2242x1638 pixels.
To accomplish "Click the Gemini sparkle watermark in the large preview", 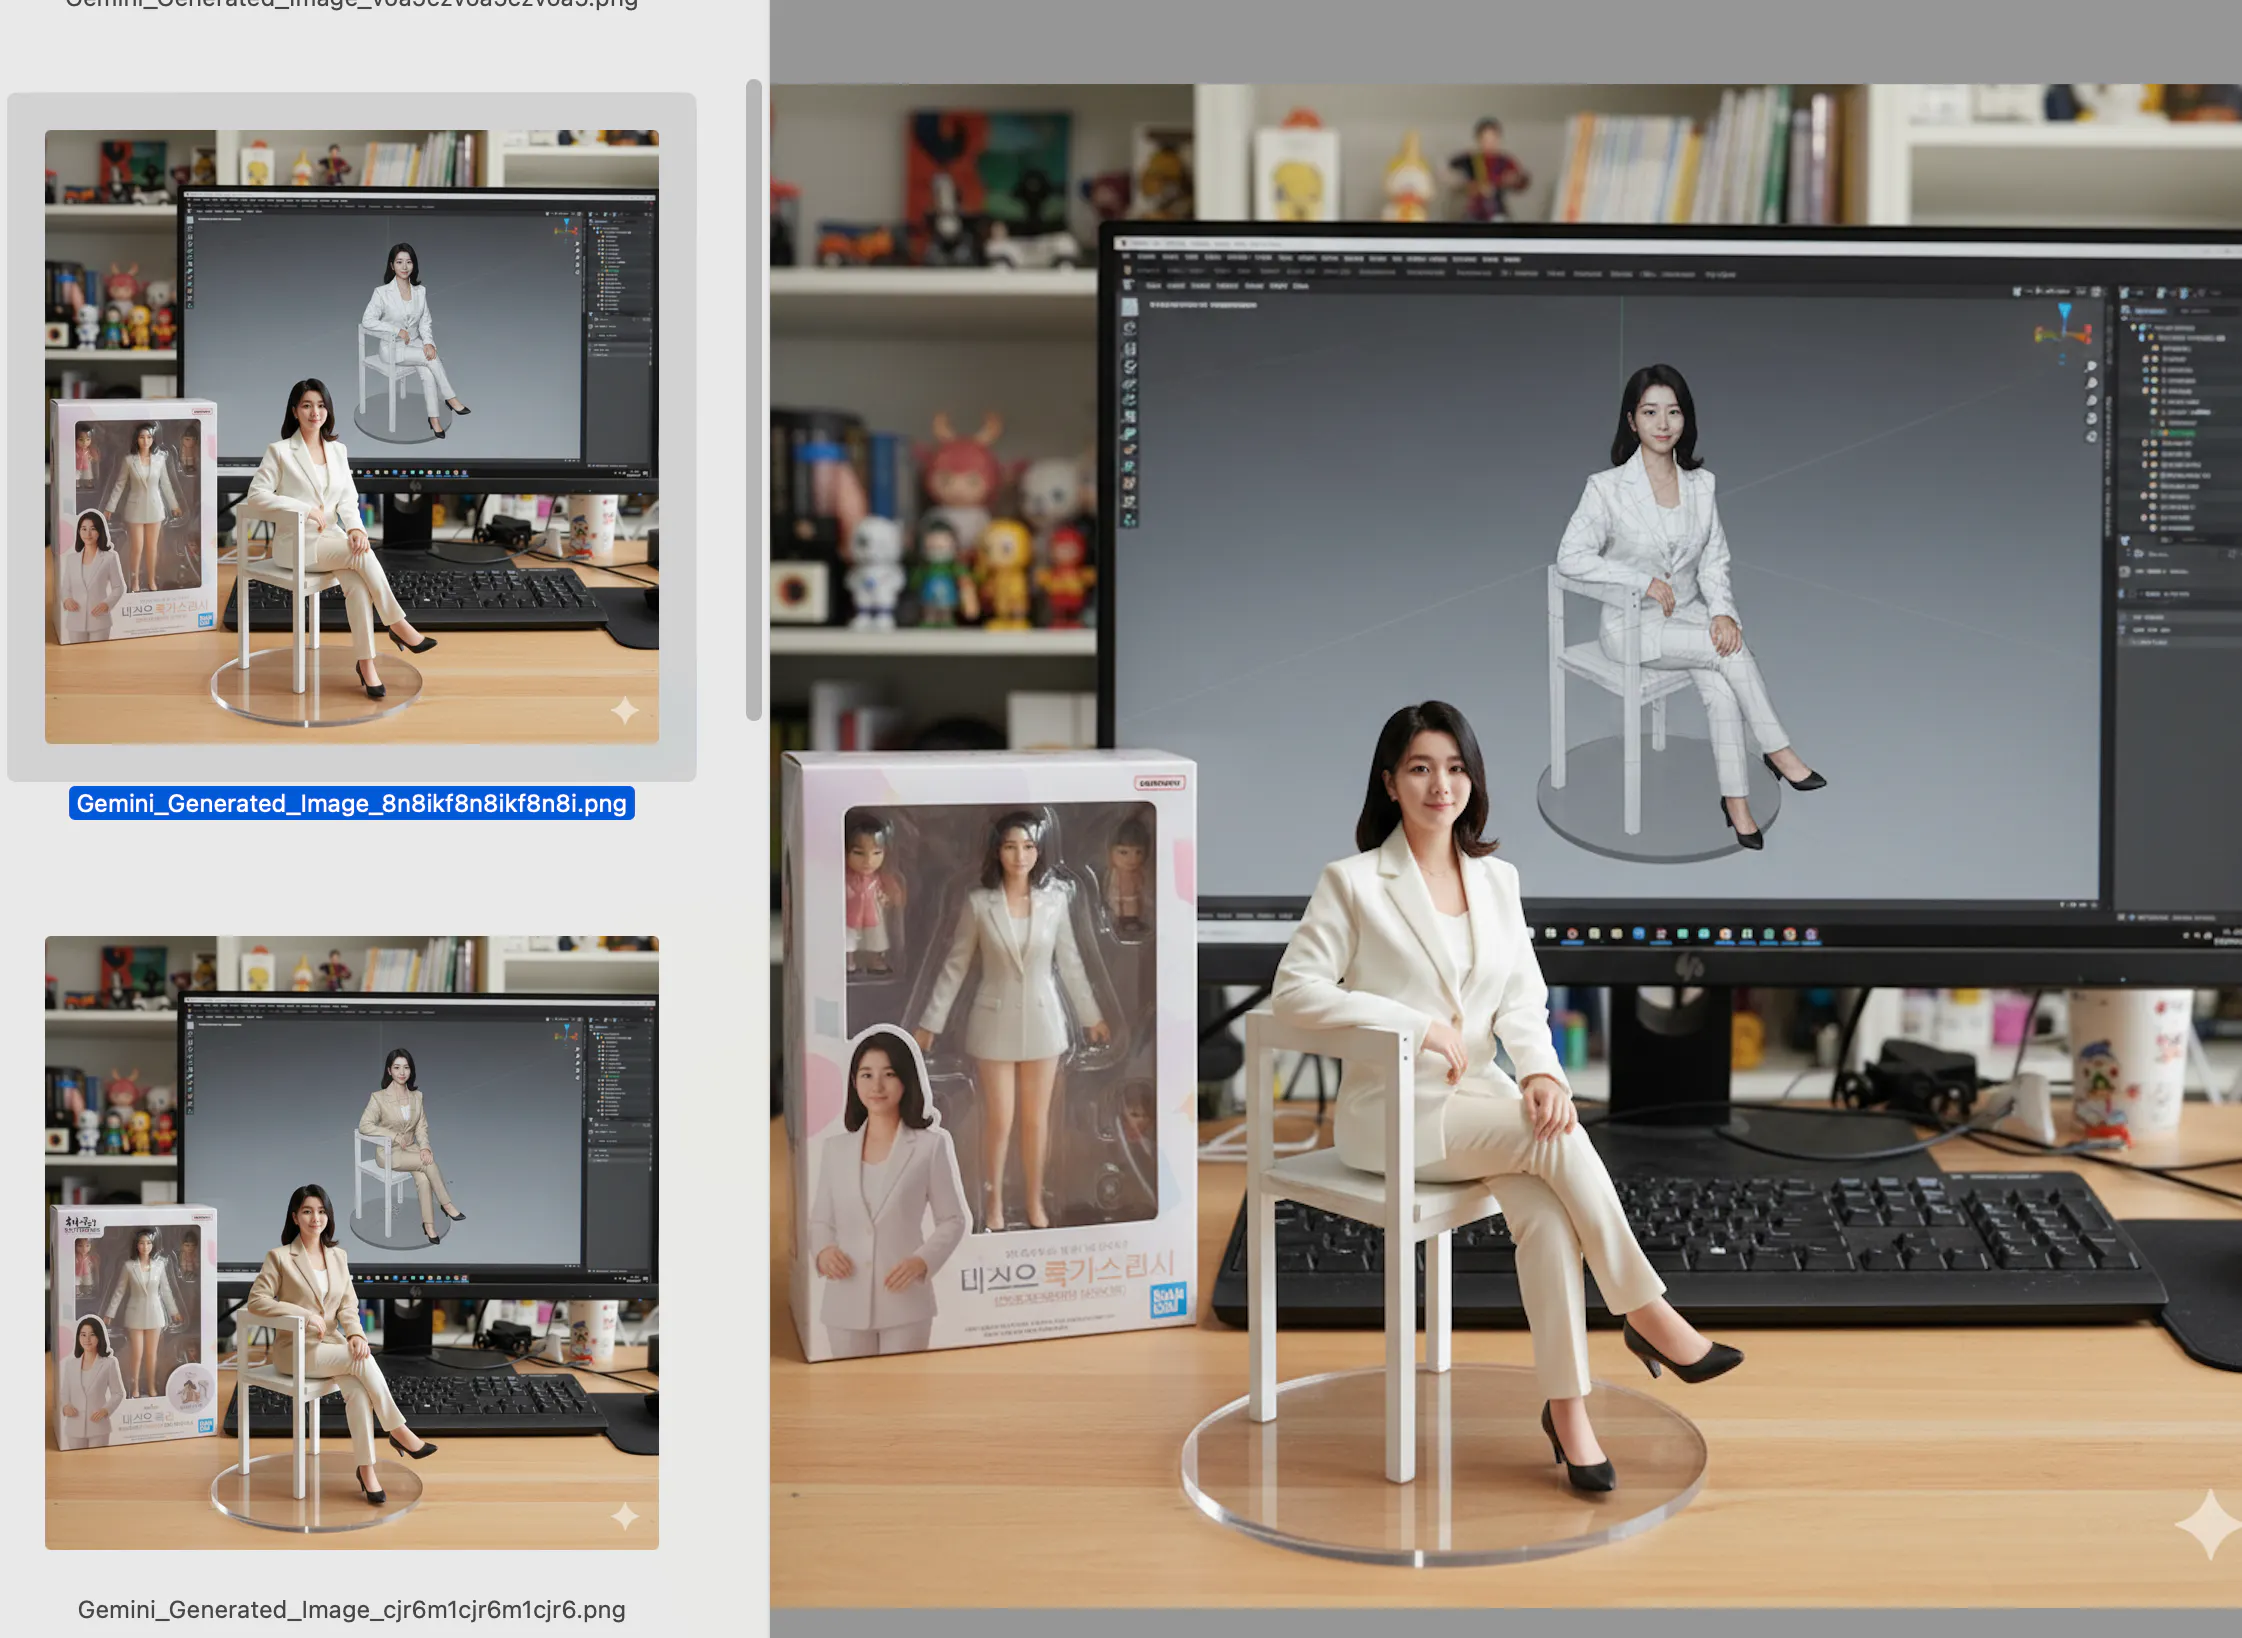I will (x=2208, y=1524).
